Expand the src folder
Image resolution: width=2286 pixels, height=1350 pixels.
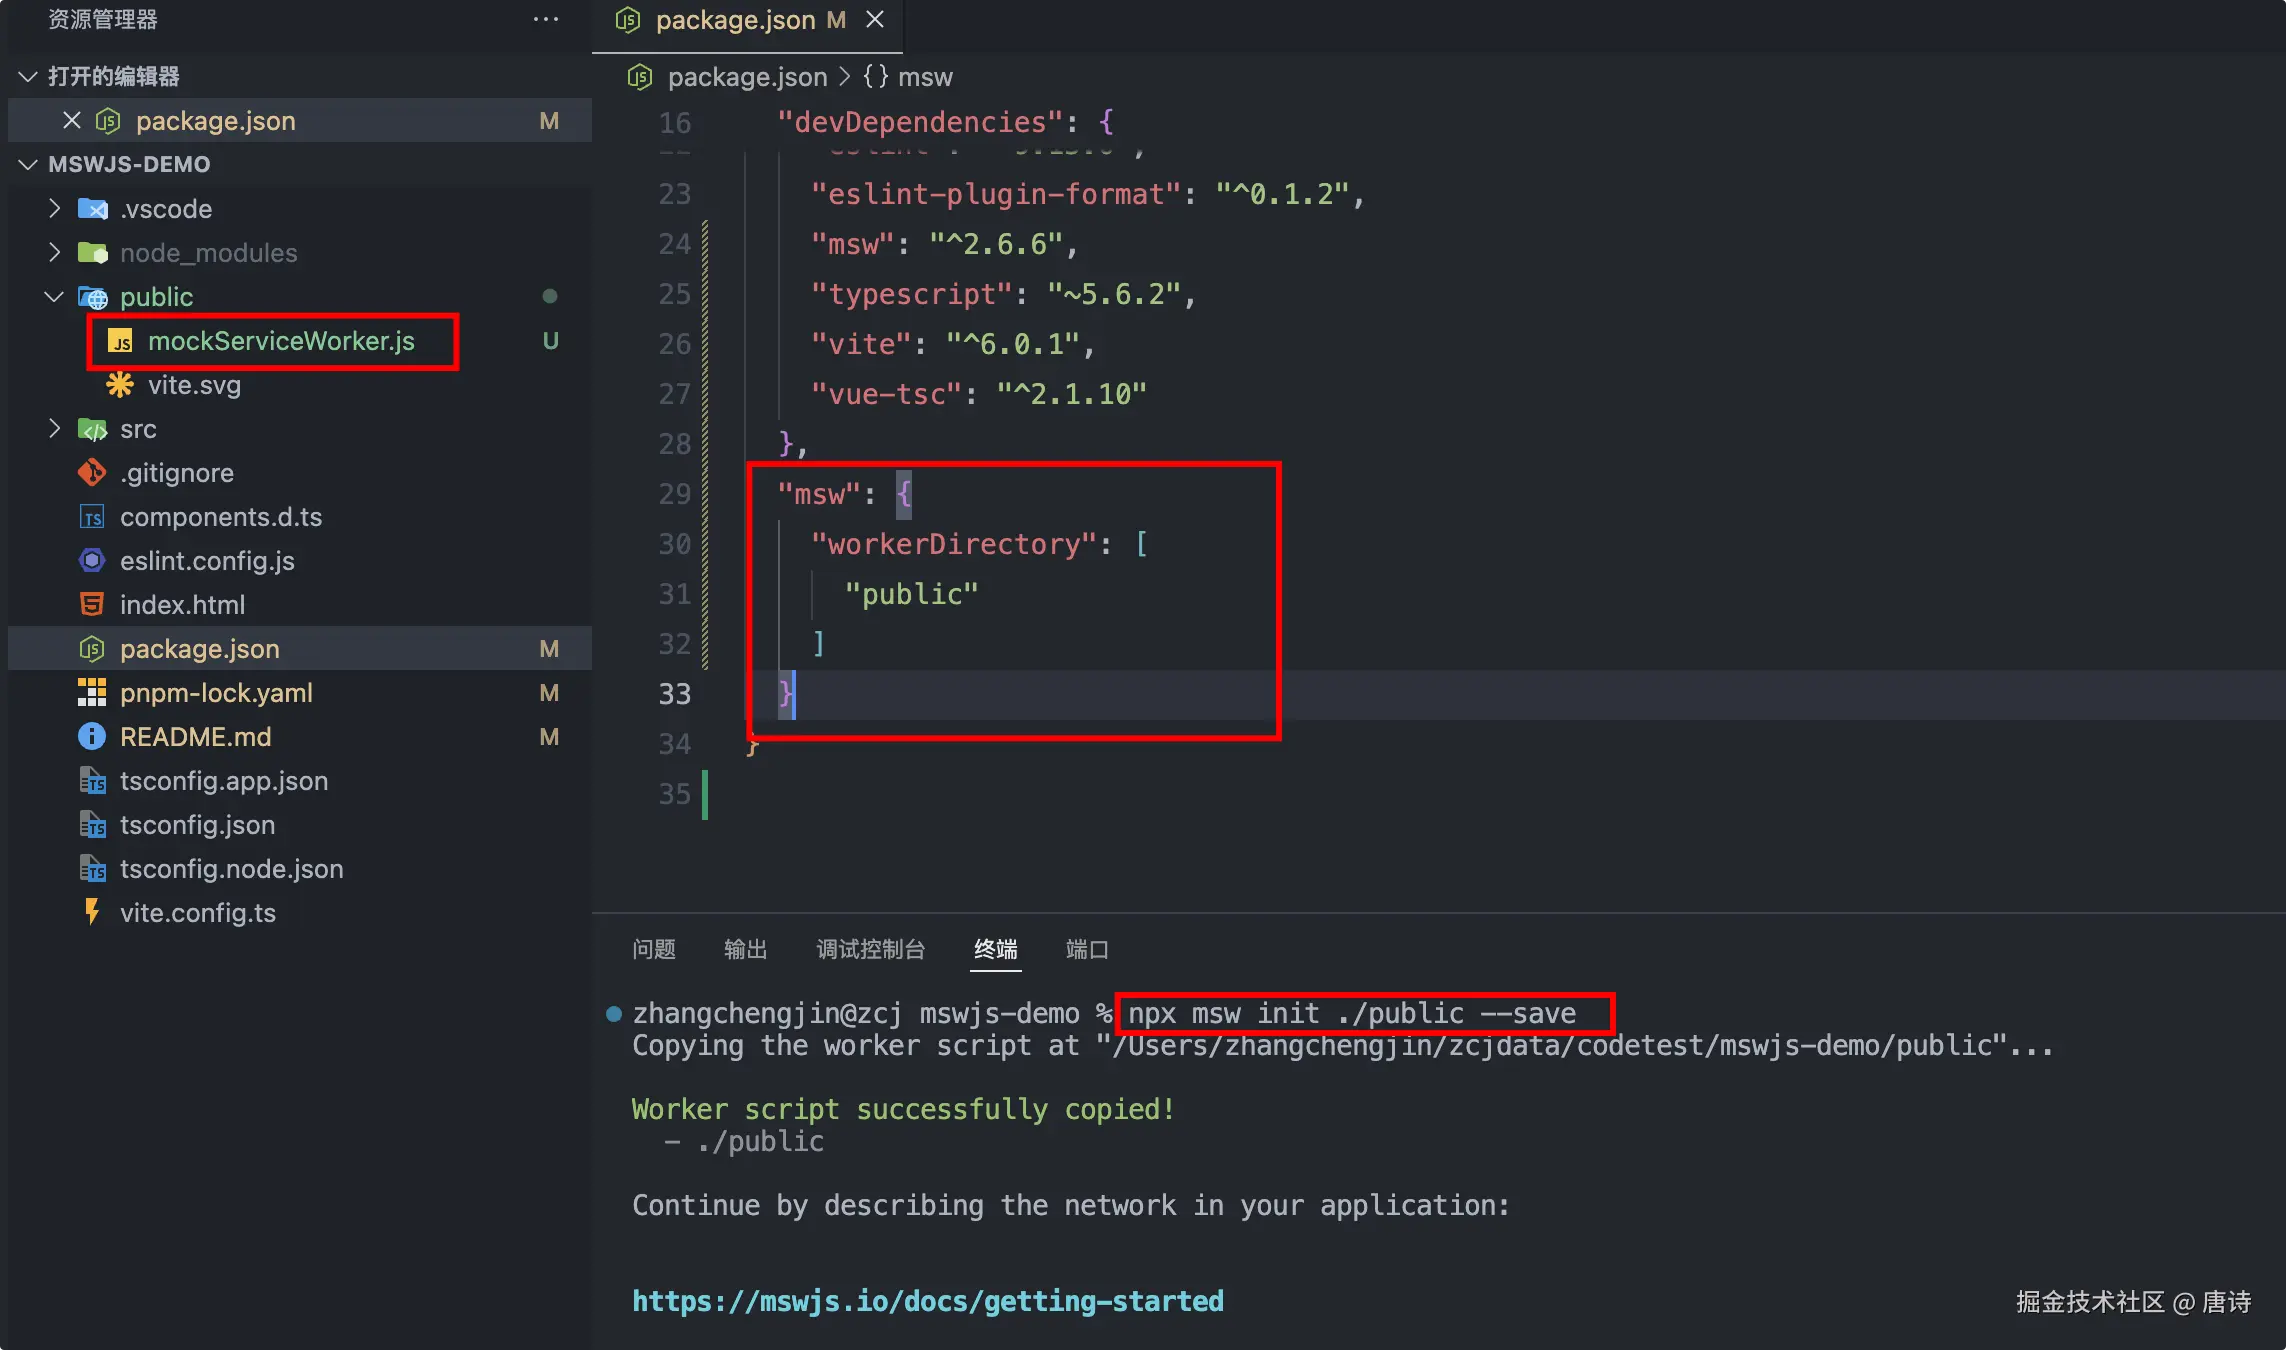pyautogui.click(x=55, y=429)
